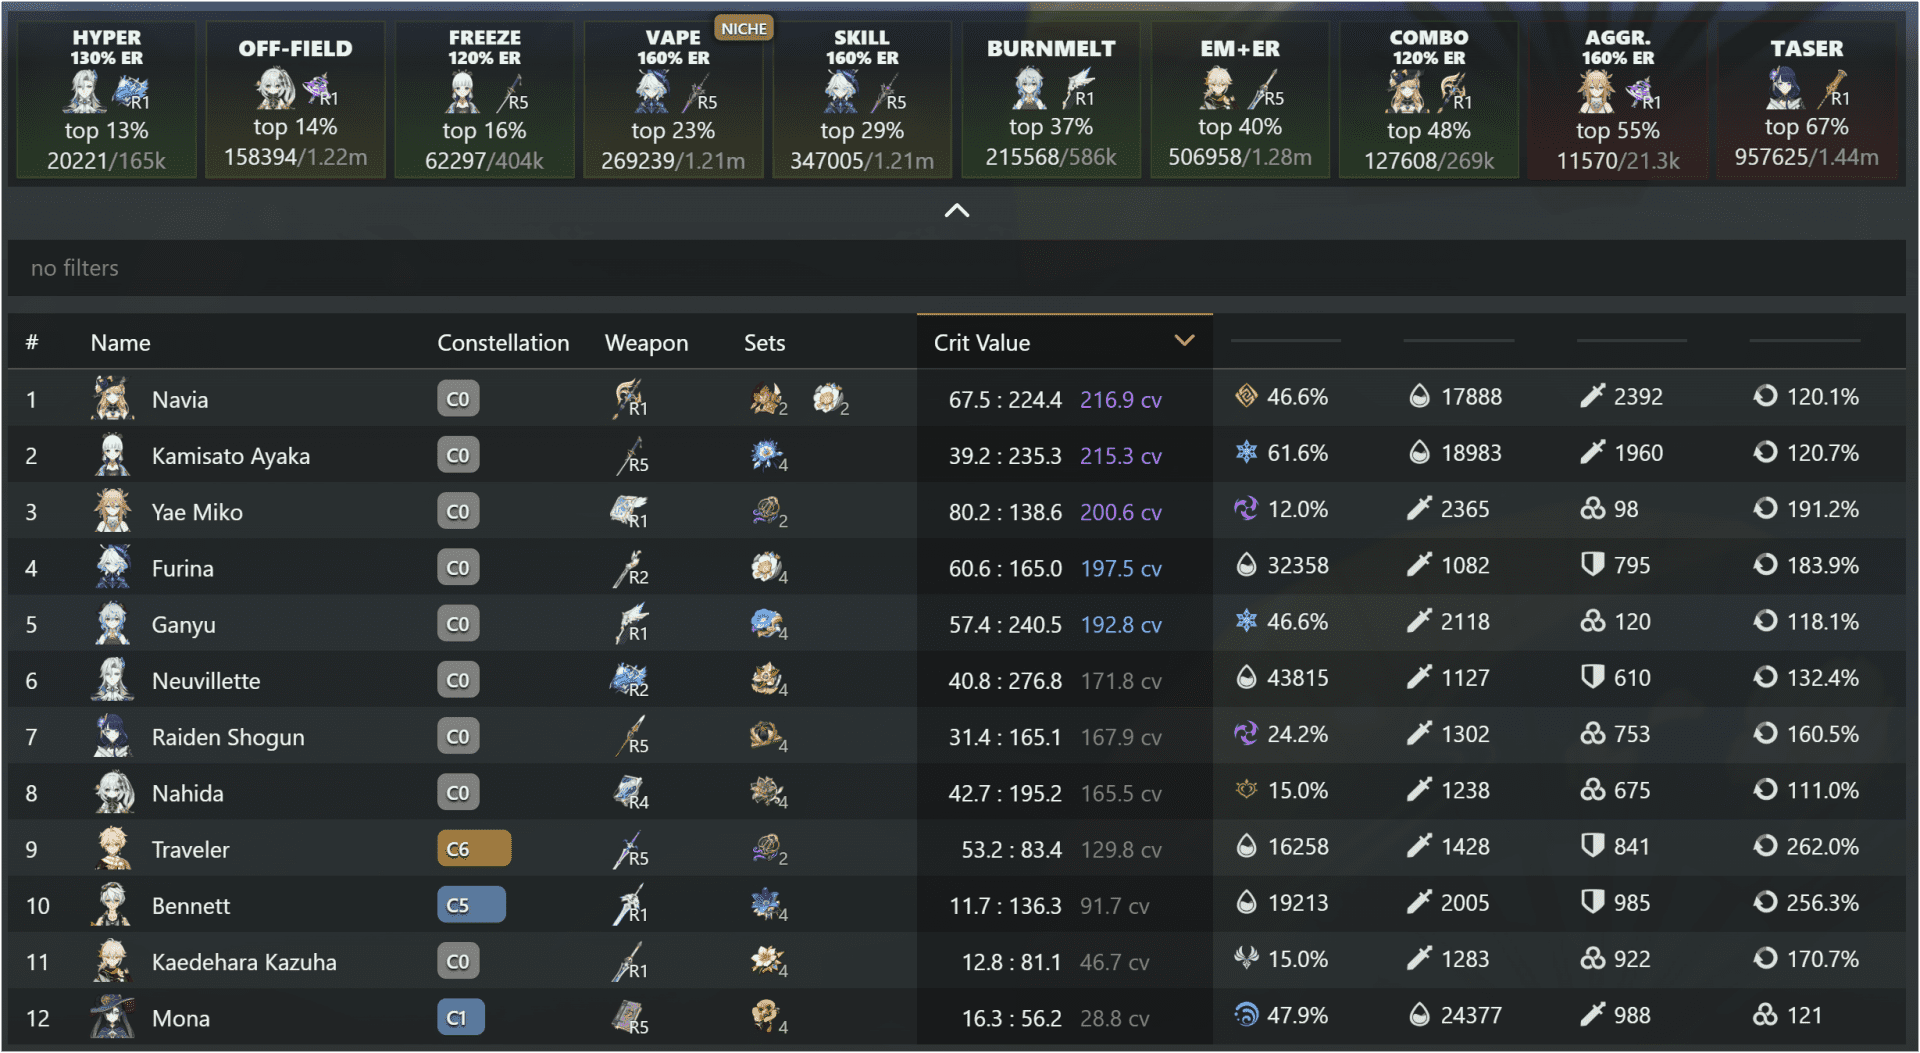
Task: Collapse the rankings panel with up chevron
Action: click(x=957, y=210)
